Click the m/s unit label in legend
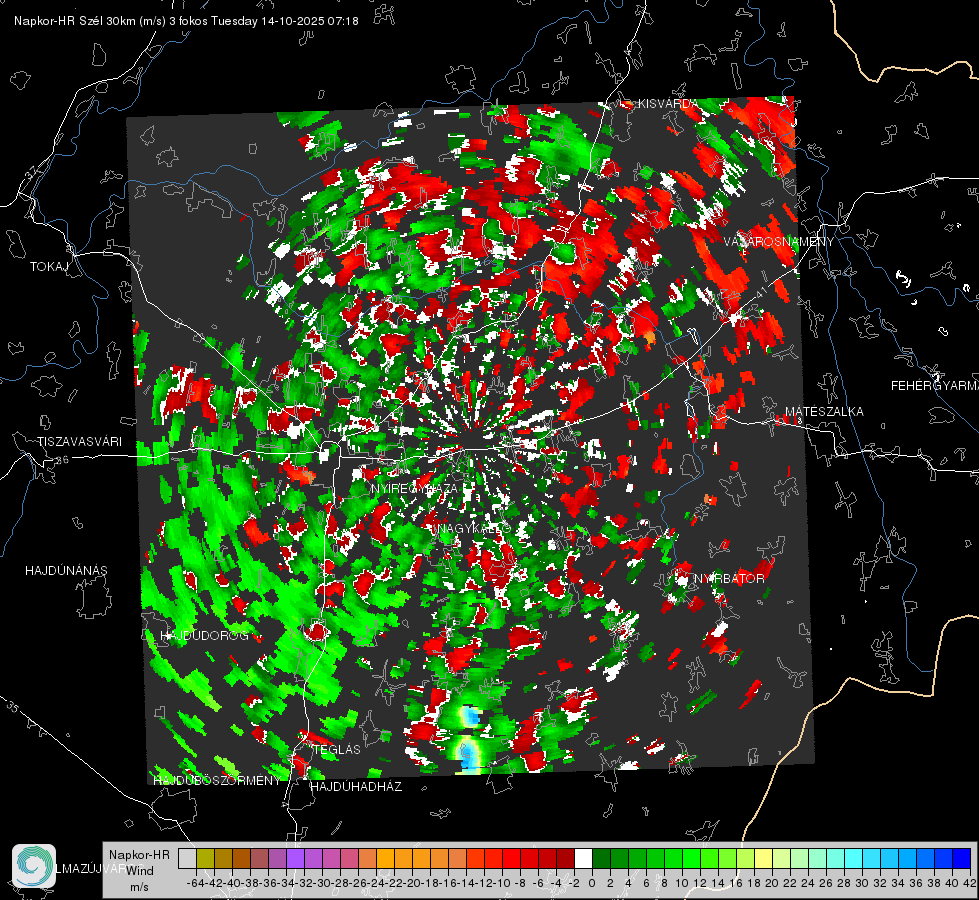Image resolution: width=979 pixels, height=900 pixels. (x=140, y=887)
